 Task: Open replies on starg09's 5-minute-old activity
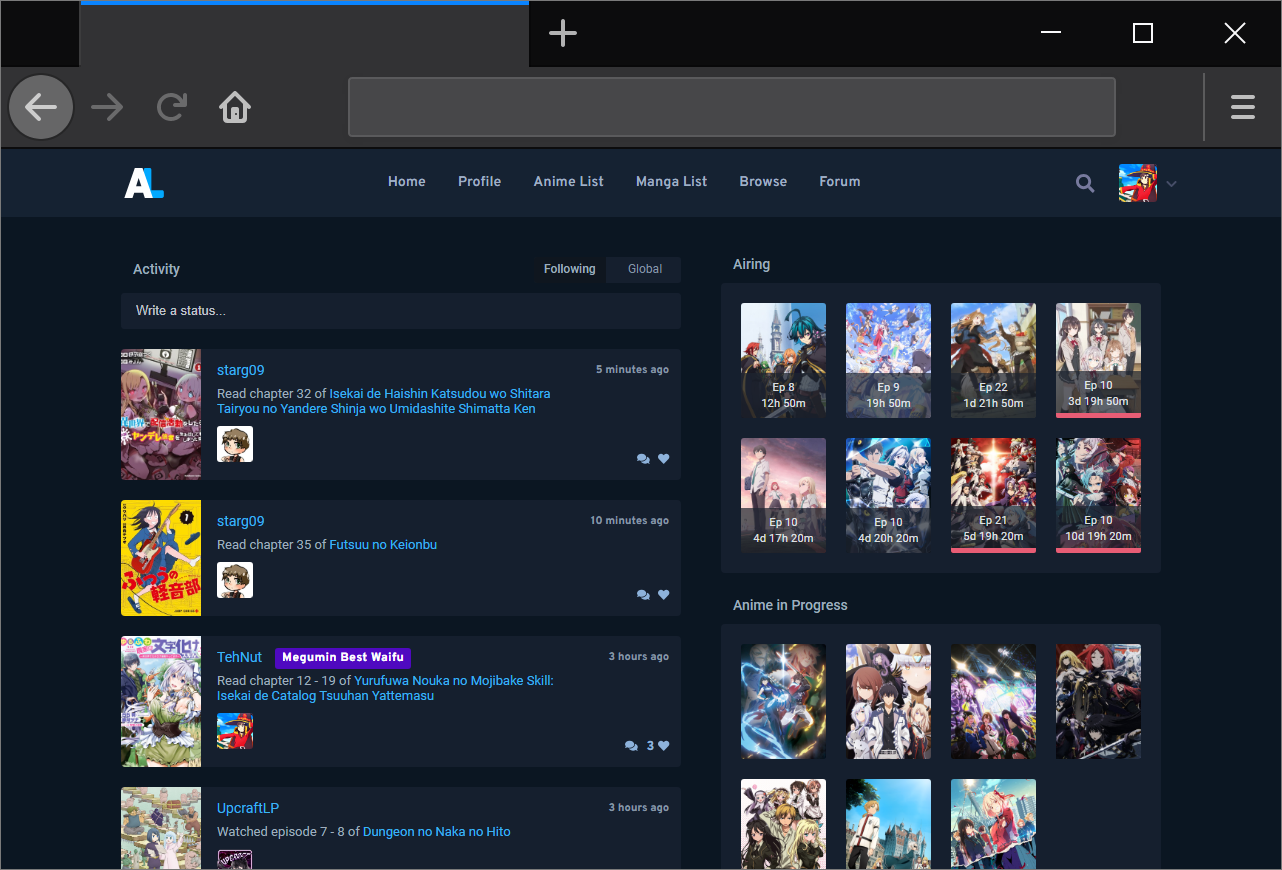click(642, 459)
